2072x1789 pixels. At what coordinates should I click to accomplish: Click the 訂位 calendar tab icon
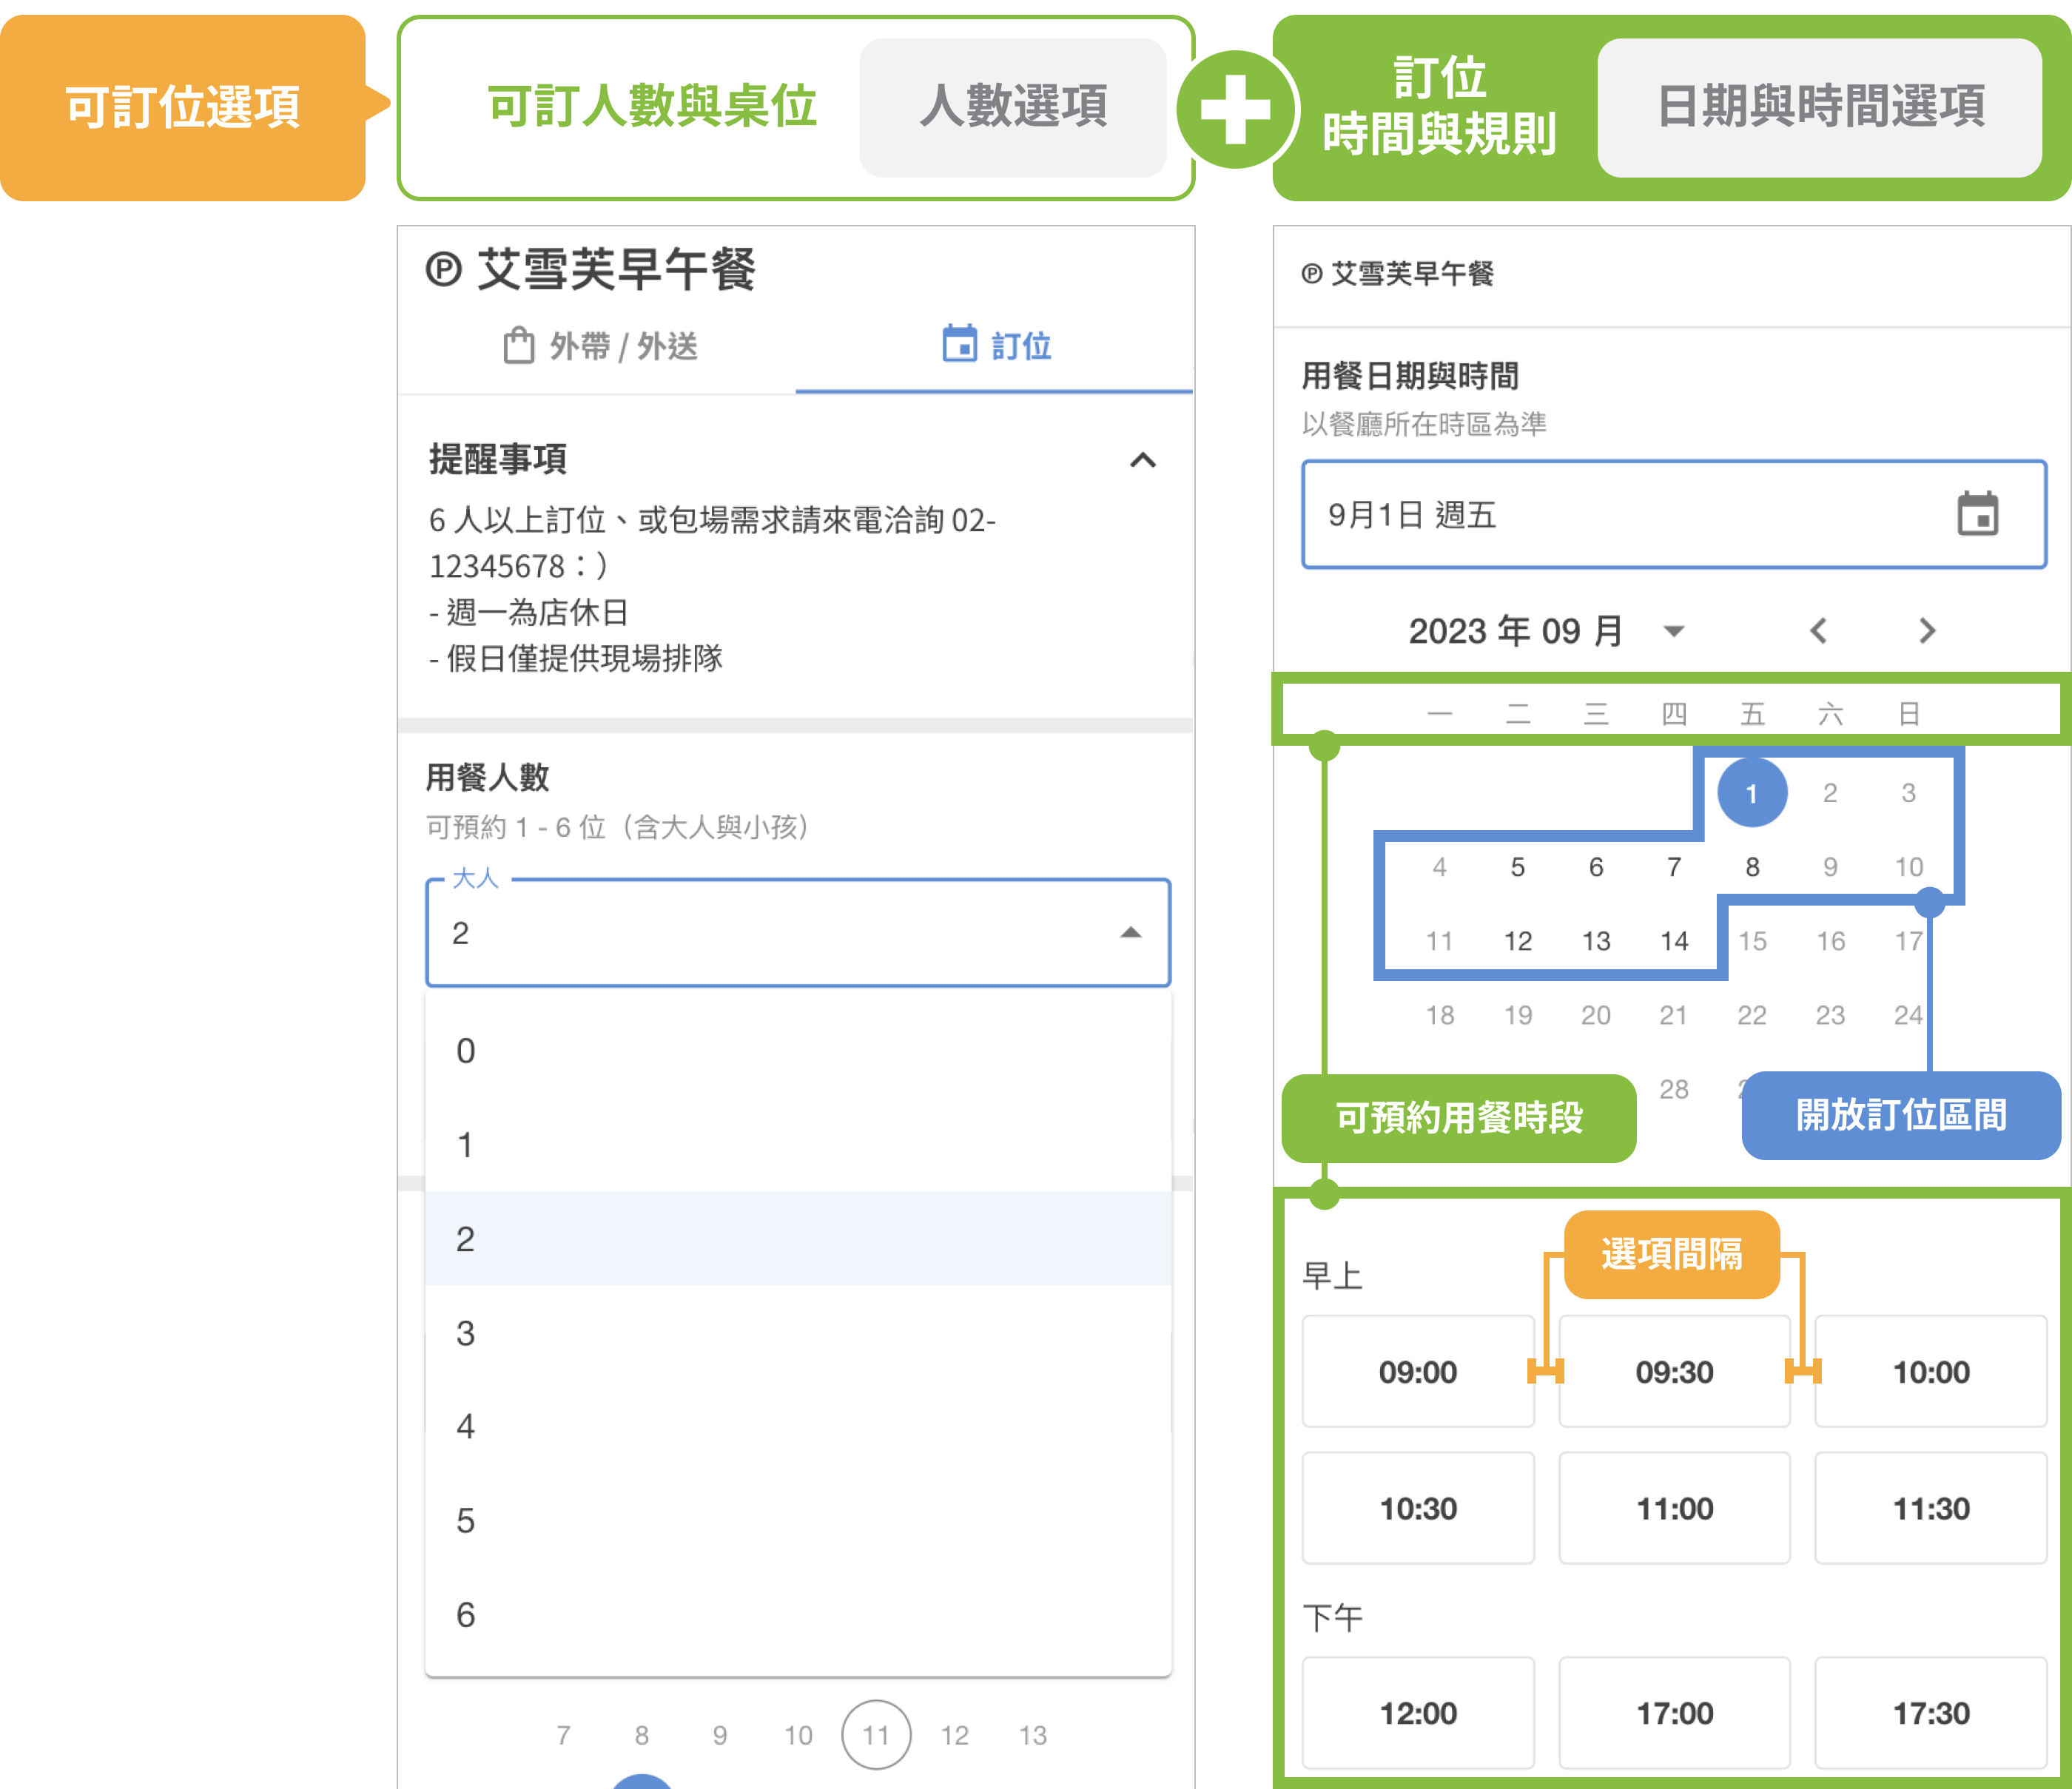click(x=959, y=343)
